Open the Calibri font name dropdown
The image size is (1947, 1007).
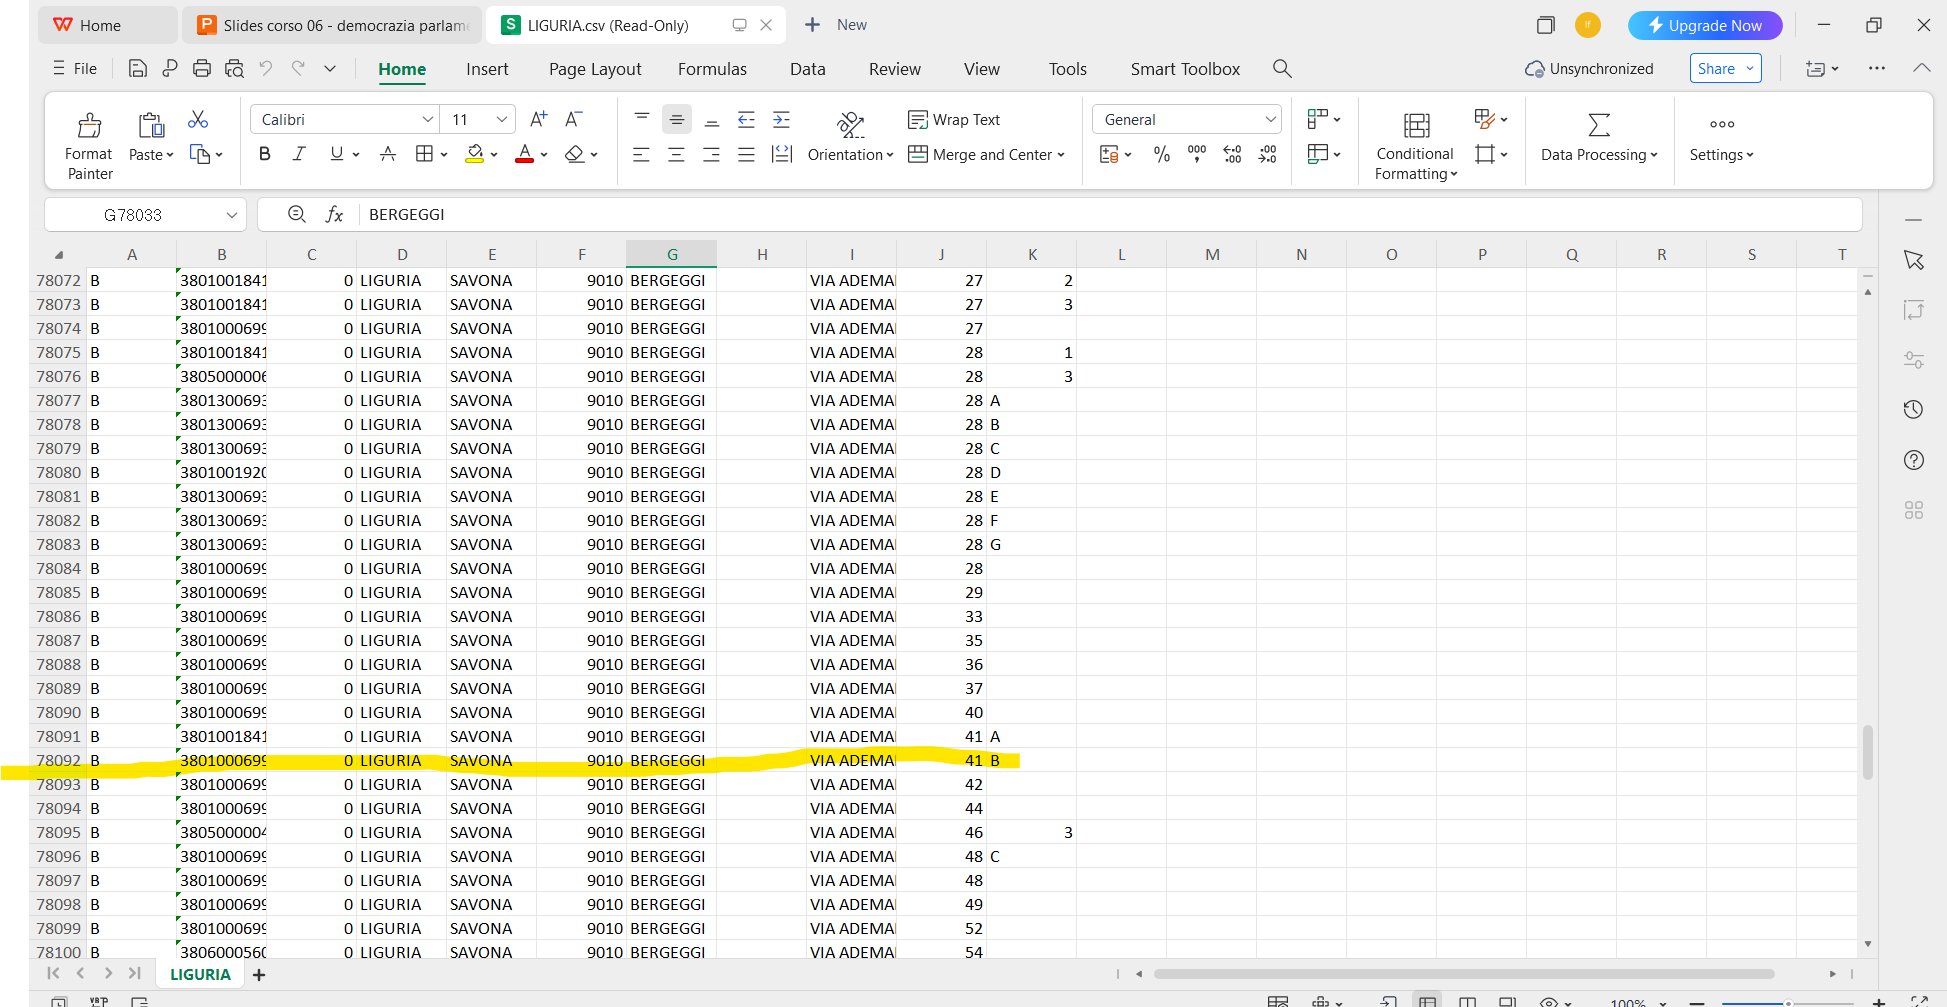coord(427,120)
